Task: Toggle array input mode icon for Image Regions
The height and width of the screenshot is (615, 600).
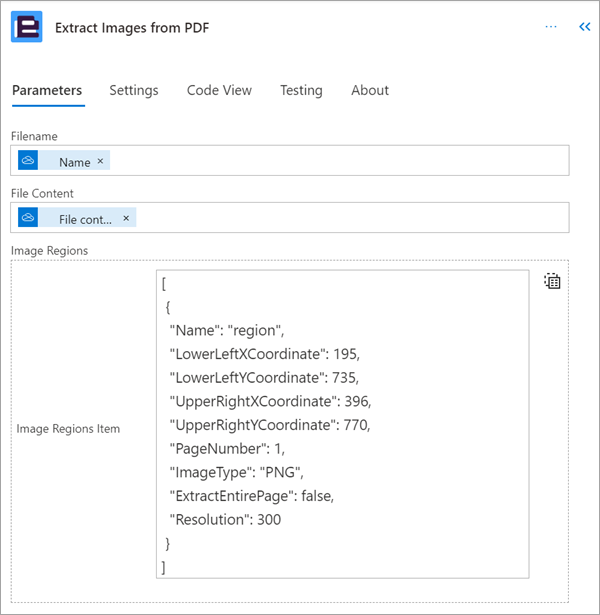Action: pyautogui.click(x=552, y=281)
